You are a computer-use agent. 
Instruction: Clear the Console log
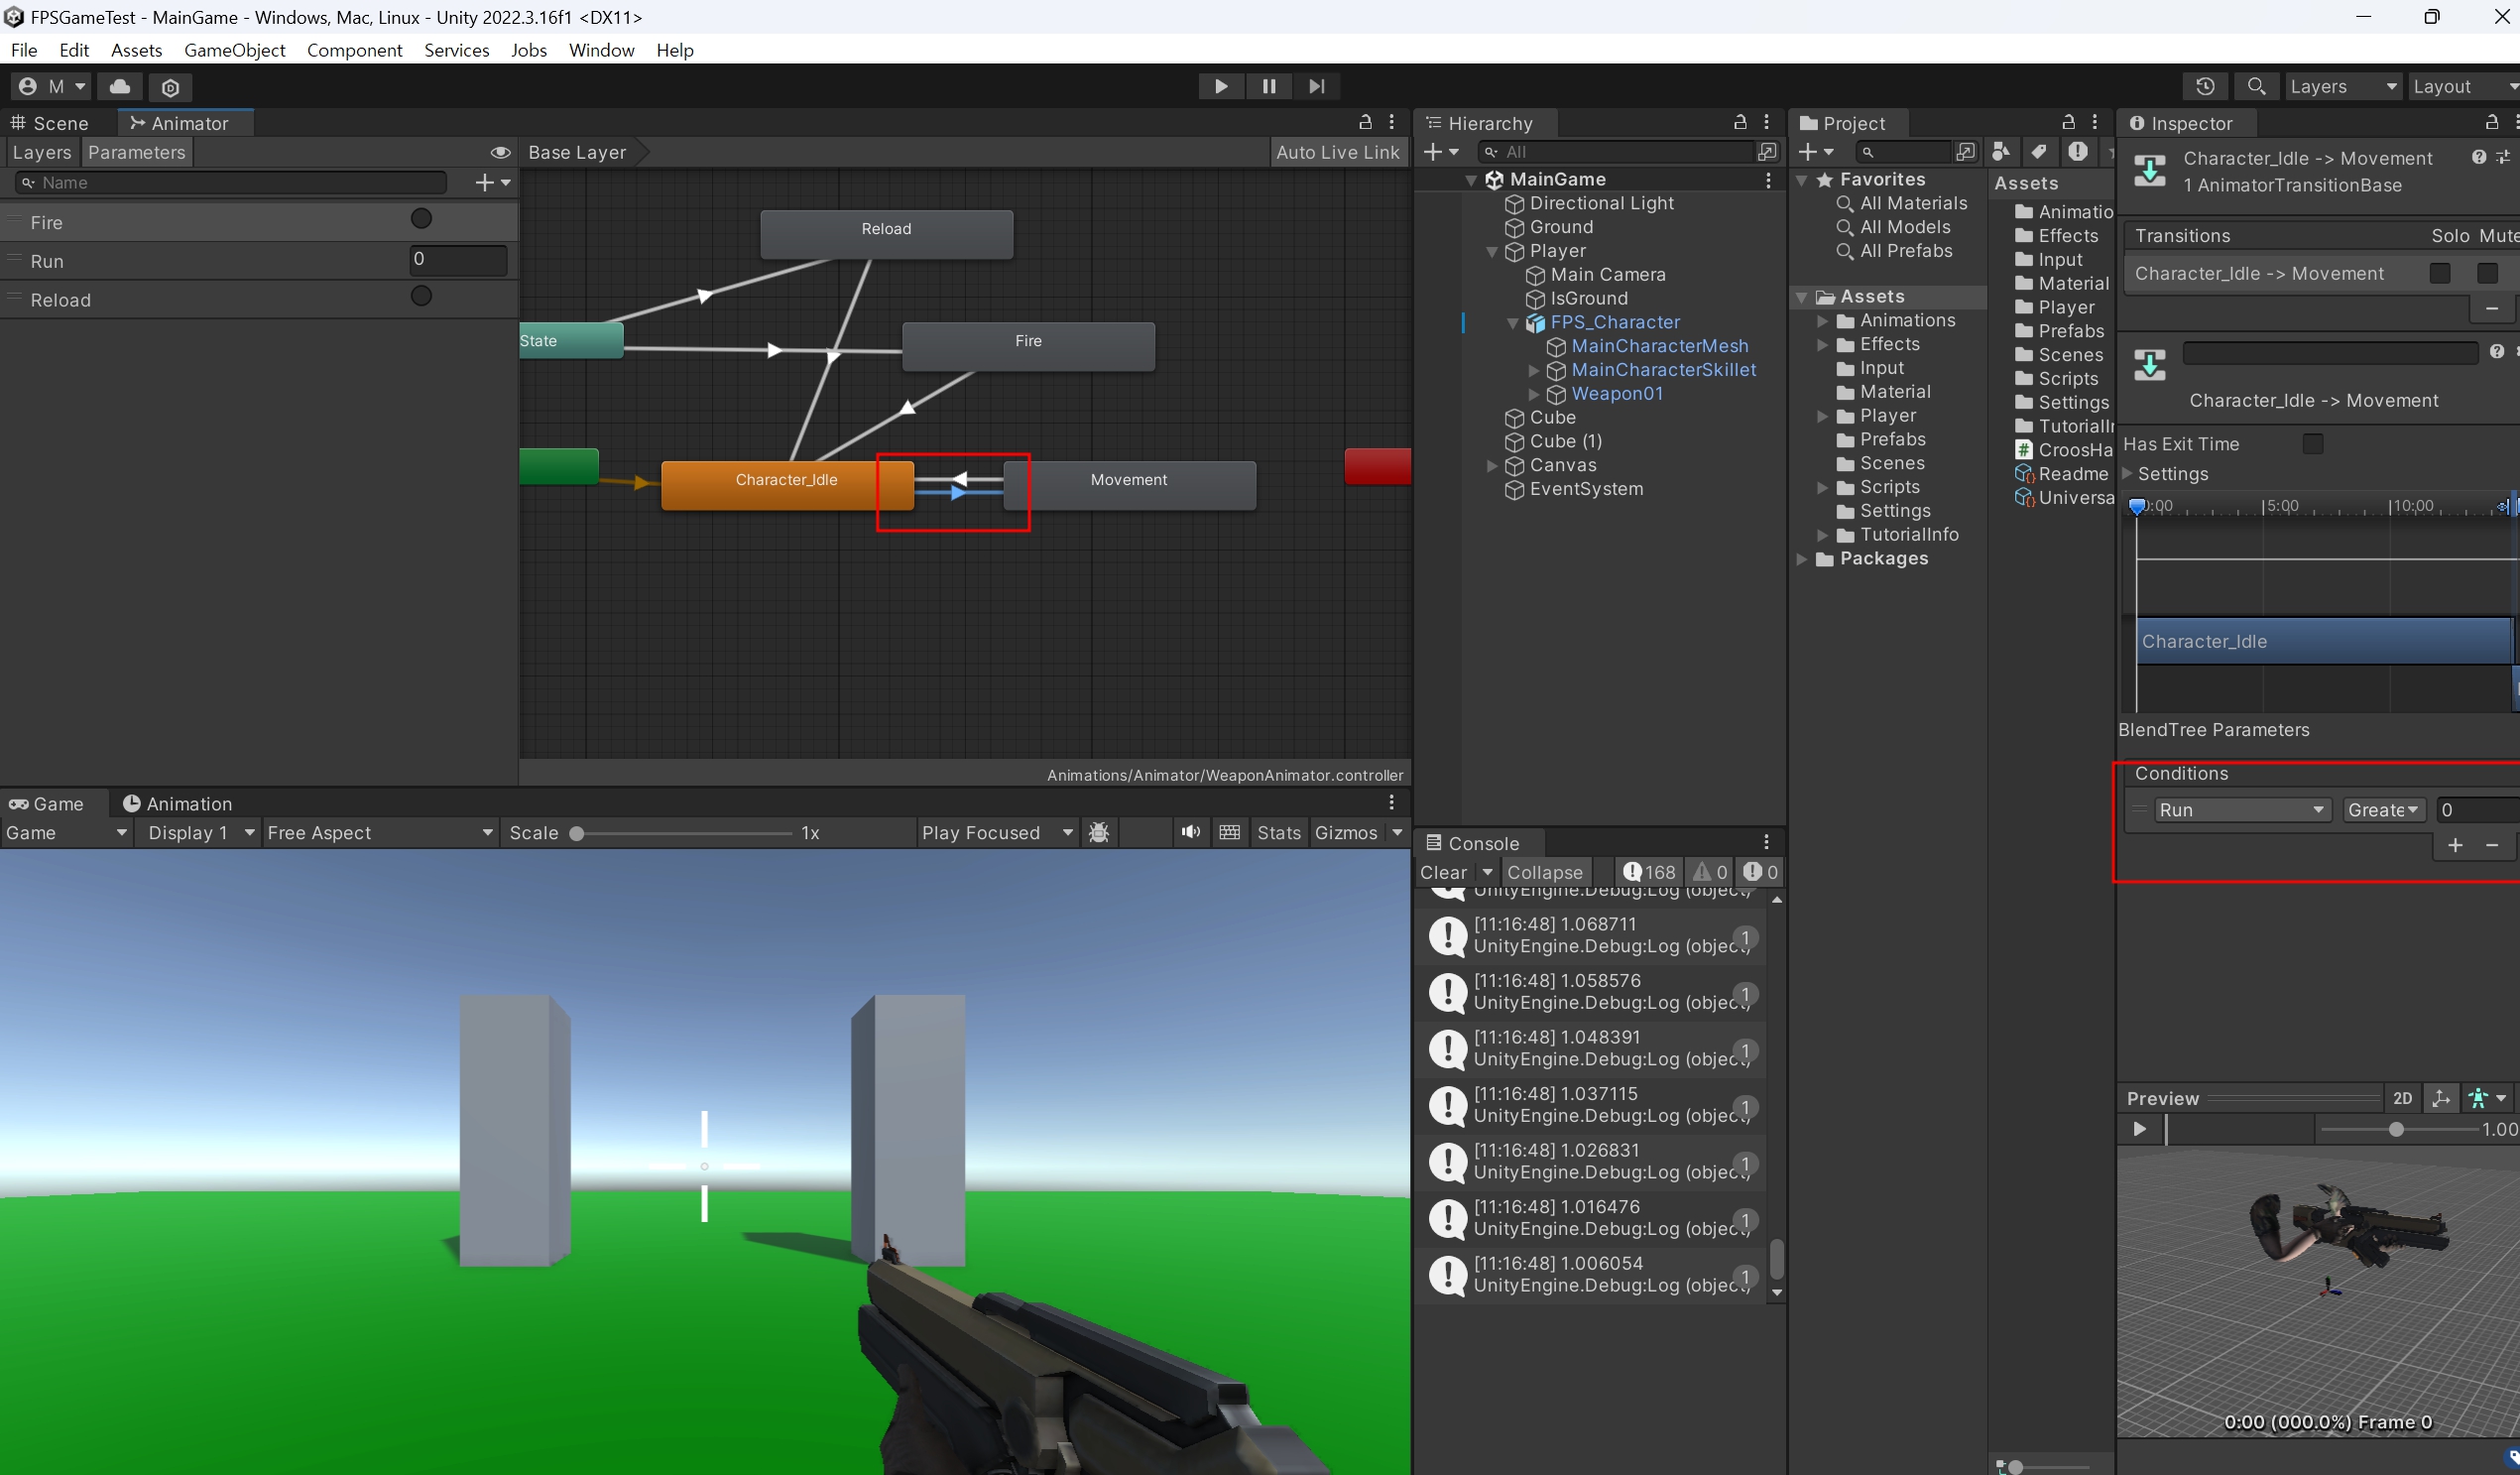[x=1443, y=872]
